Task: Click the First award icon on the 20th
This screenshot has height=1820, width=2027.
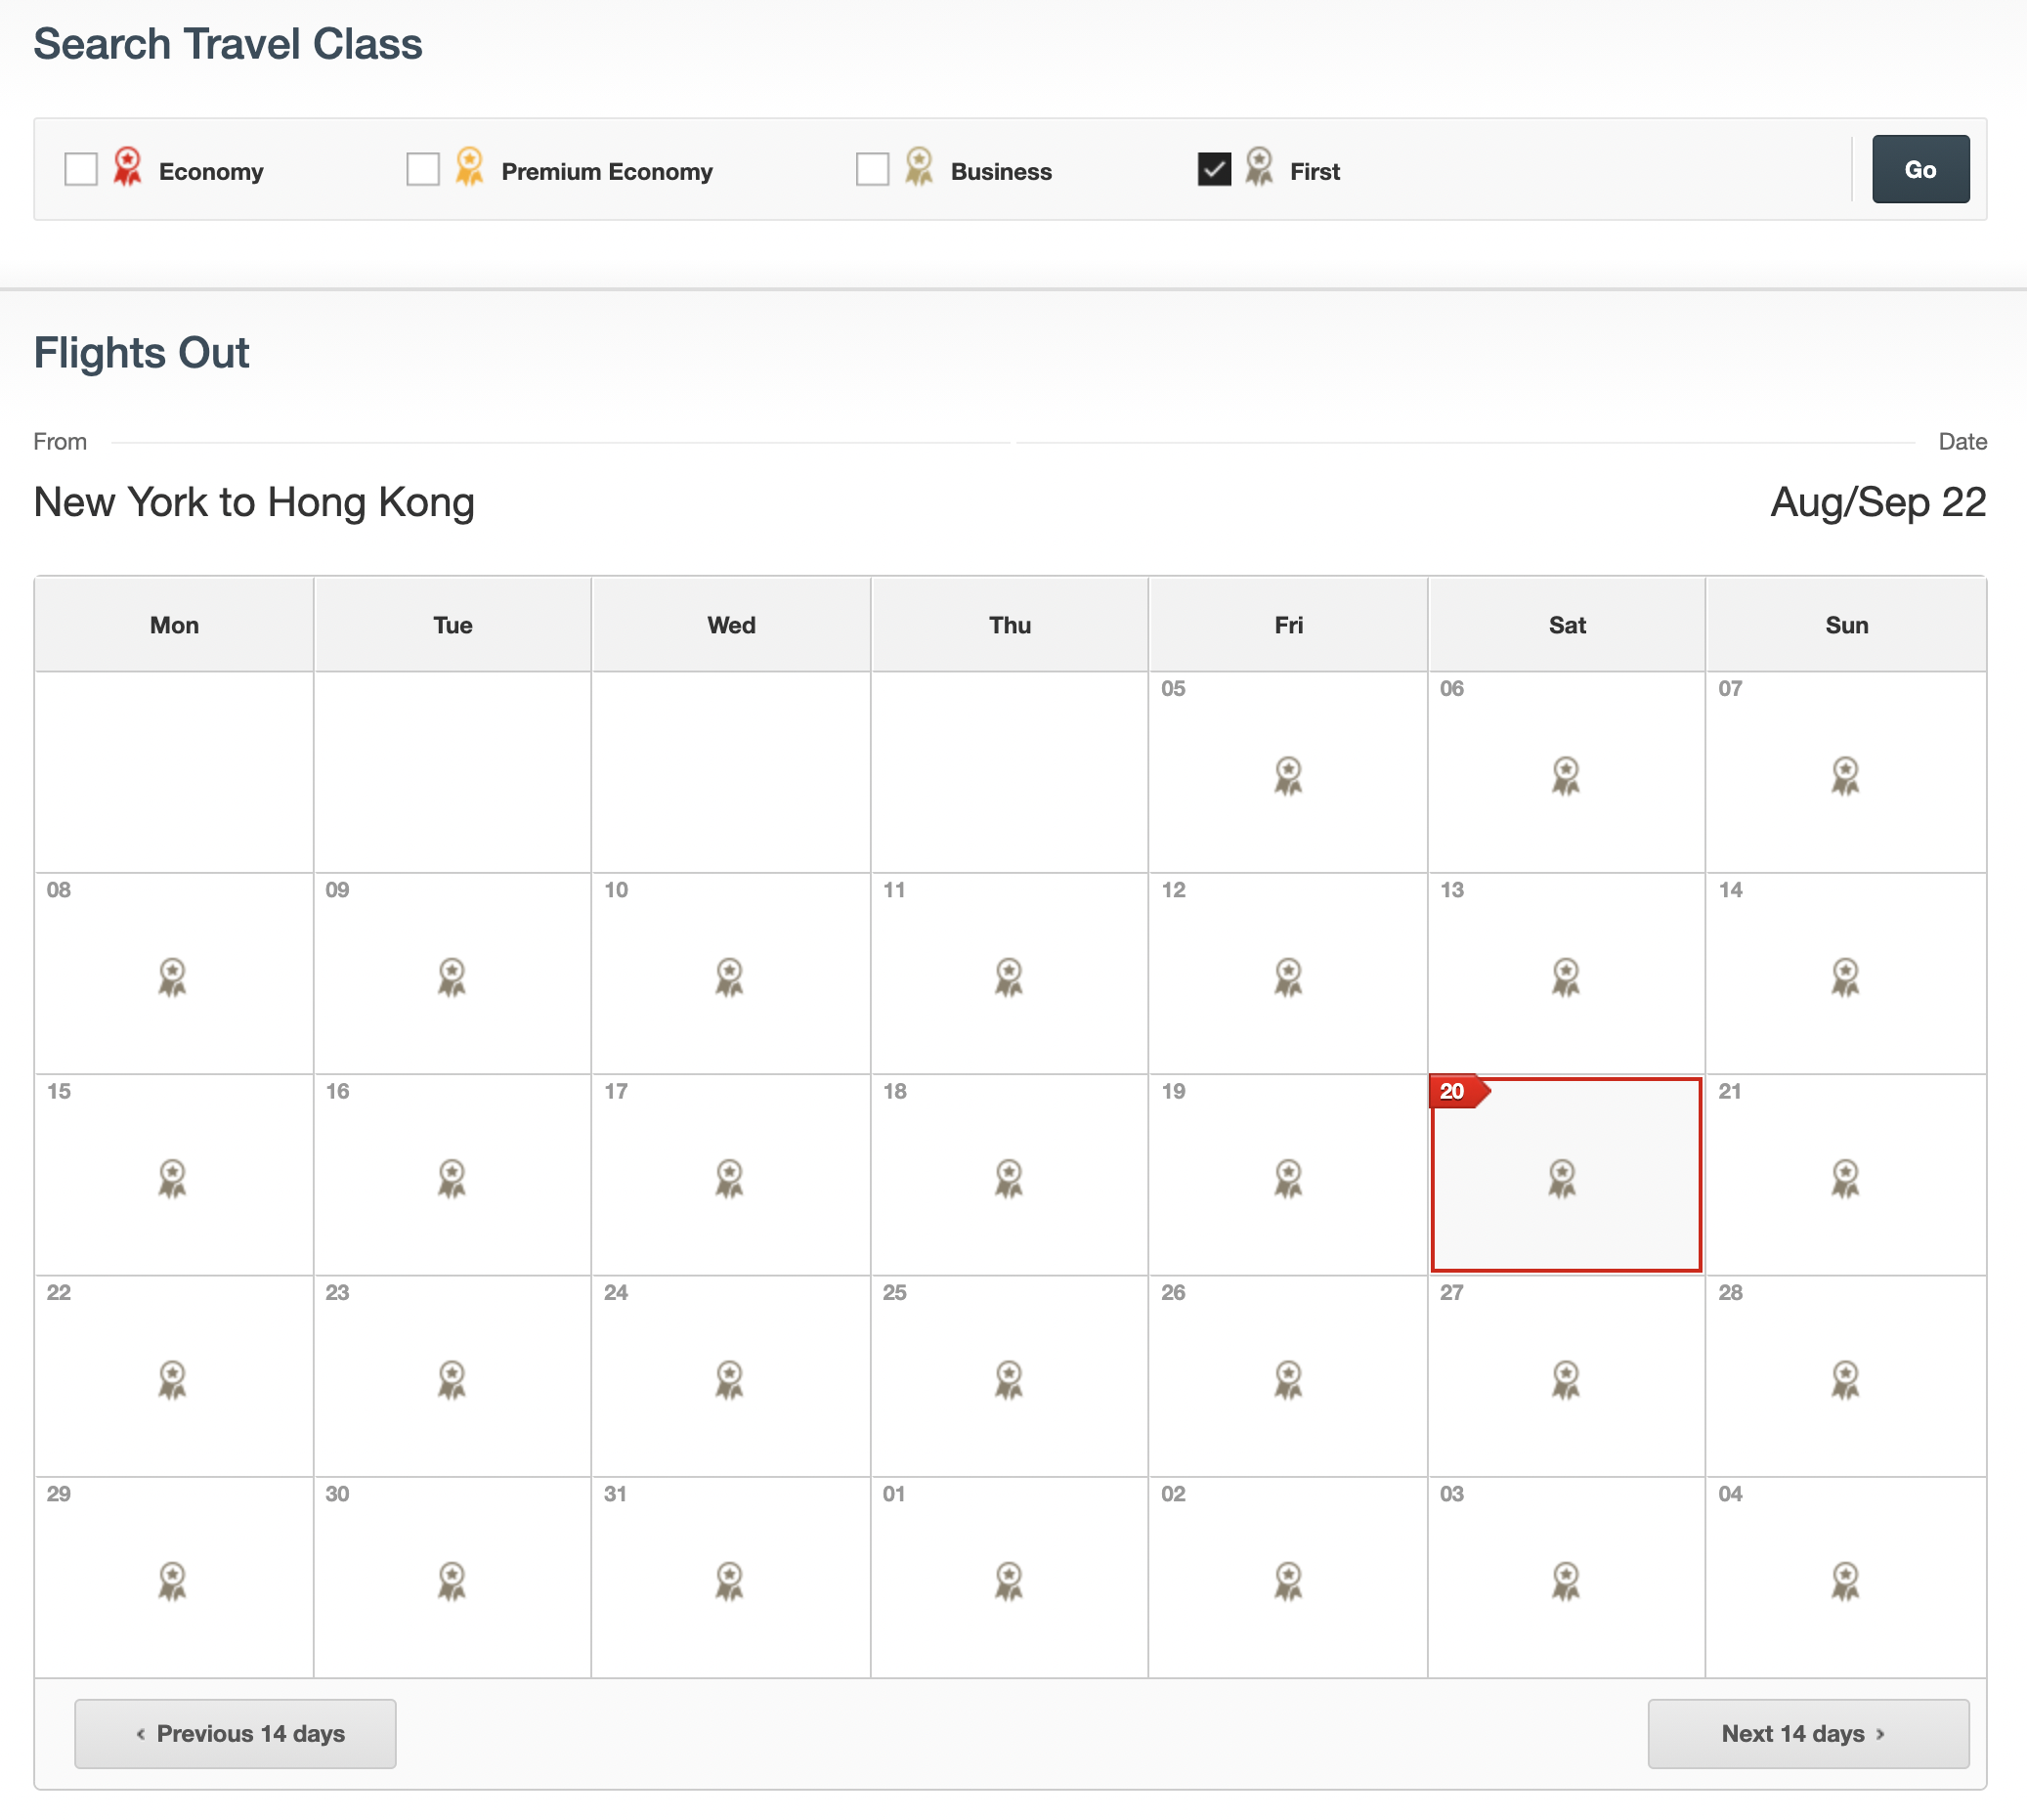Action: tap(1562, 1178)
